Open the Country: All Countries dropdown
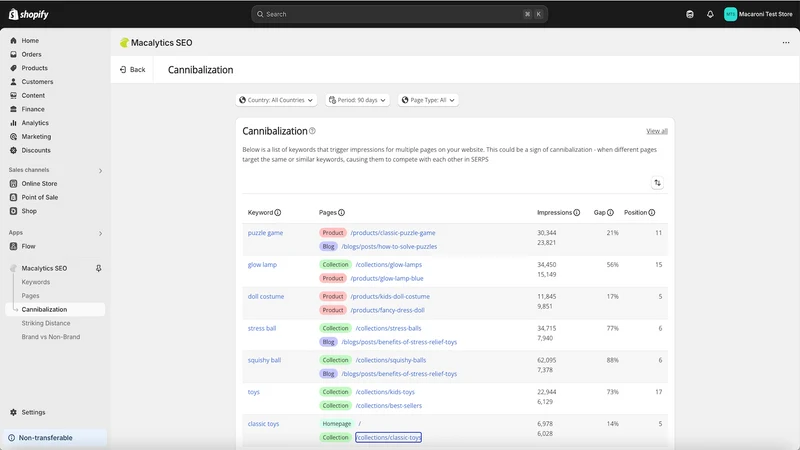Viewport: 800px width, 450px height. click(x=276, y=100)
